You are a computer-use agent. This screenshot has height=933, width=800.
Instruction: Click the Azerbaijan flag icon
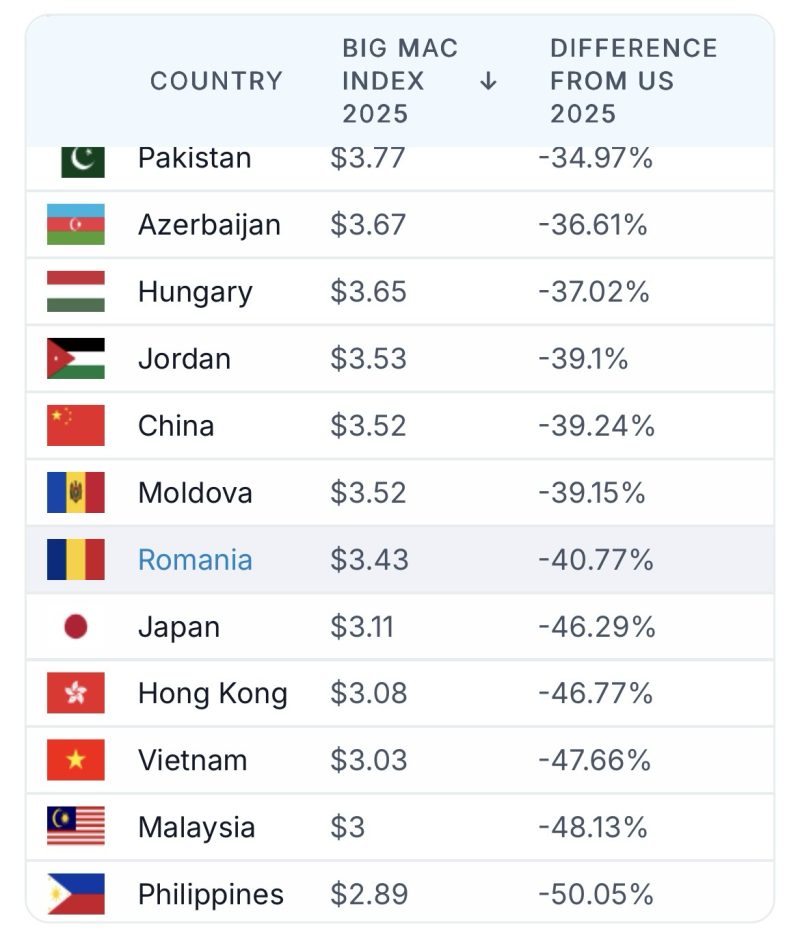[x=76, y=224]
